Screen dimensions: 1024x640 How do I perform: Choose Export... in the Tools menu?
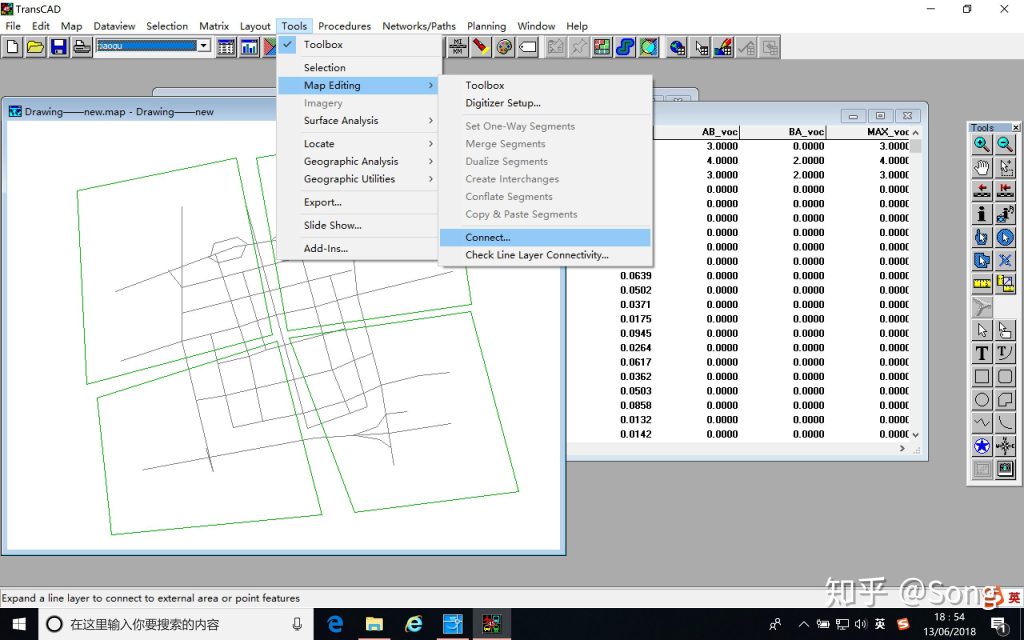click(358, 202)
